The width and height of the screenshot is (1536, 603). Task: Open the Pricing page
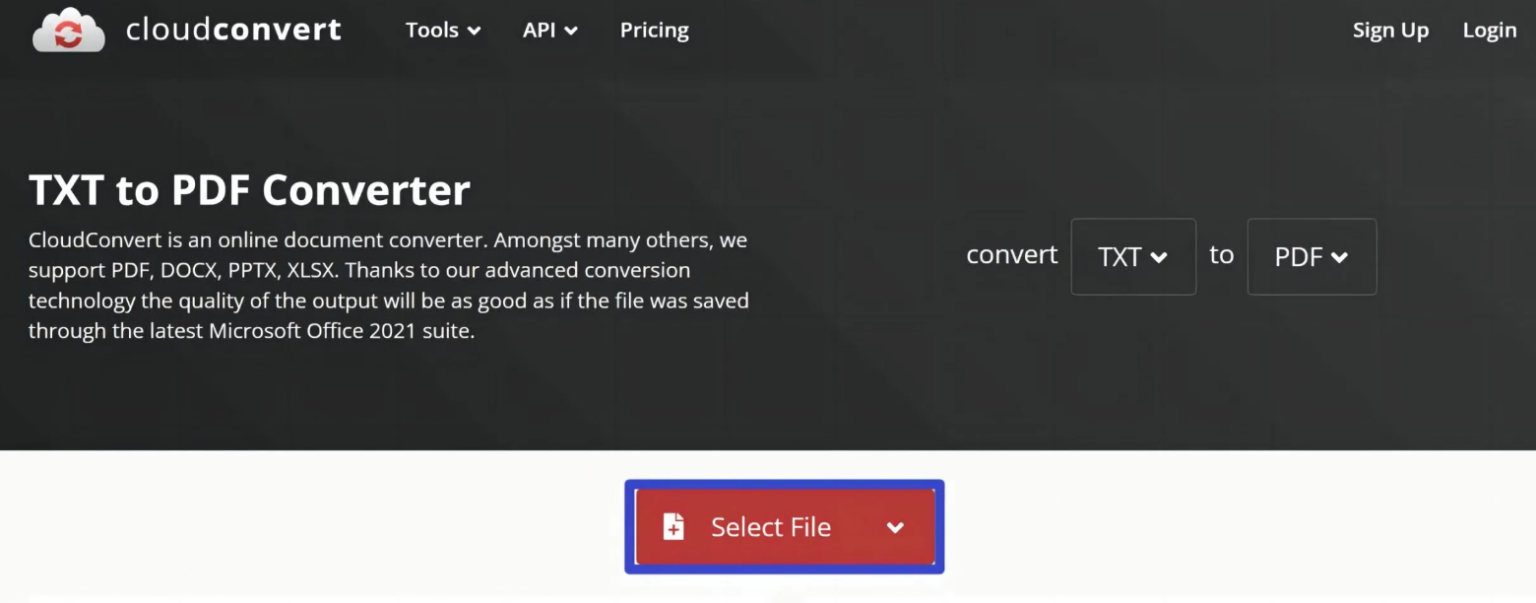click(654, 30)
